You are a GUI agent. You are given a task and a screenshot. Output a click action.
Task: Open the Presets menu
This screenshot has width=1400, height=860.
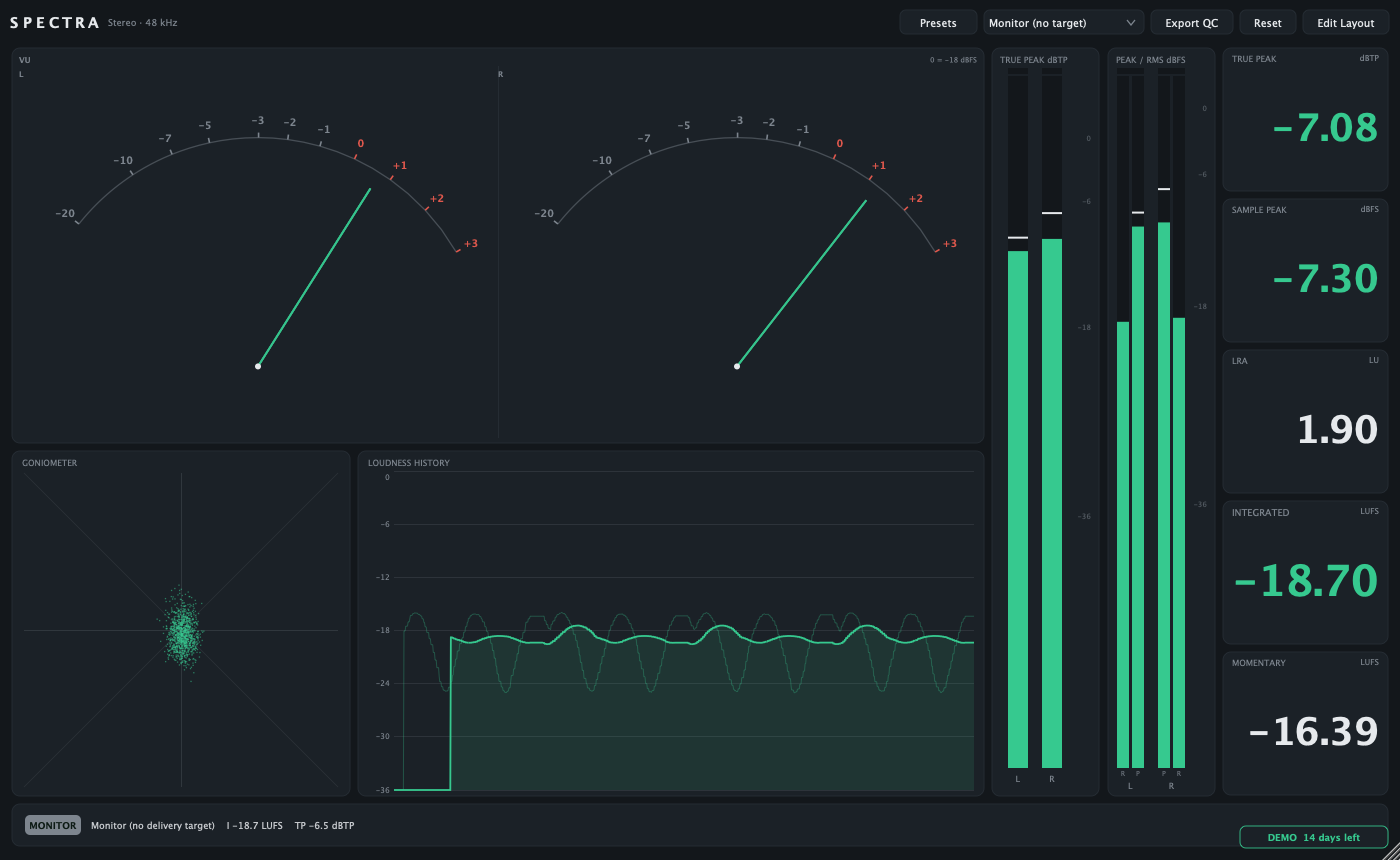click(x=938, y=23)
